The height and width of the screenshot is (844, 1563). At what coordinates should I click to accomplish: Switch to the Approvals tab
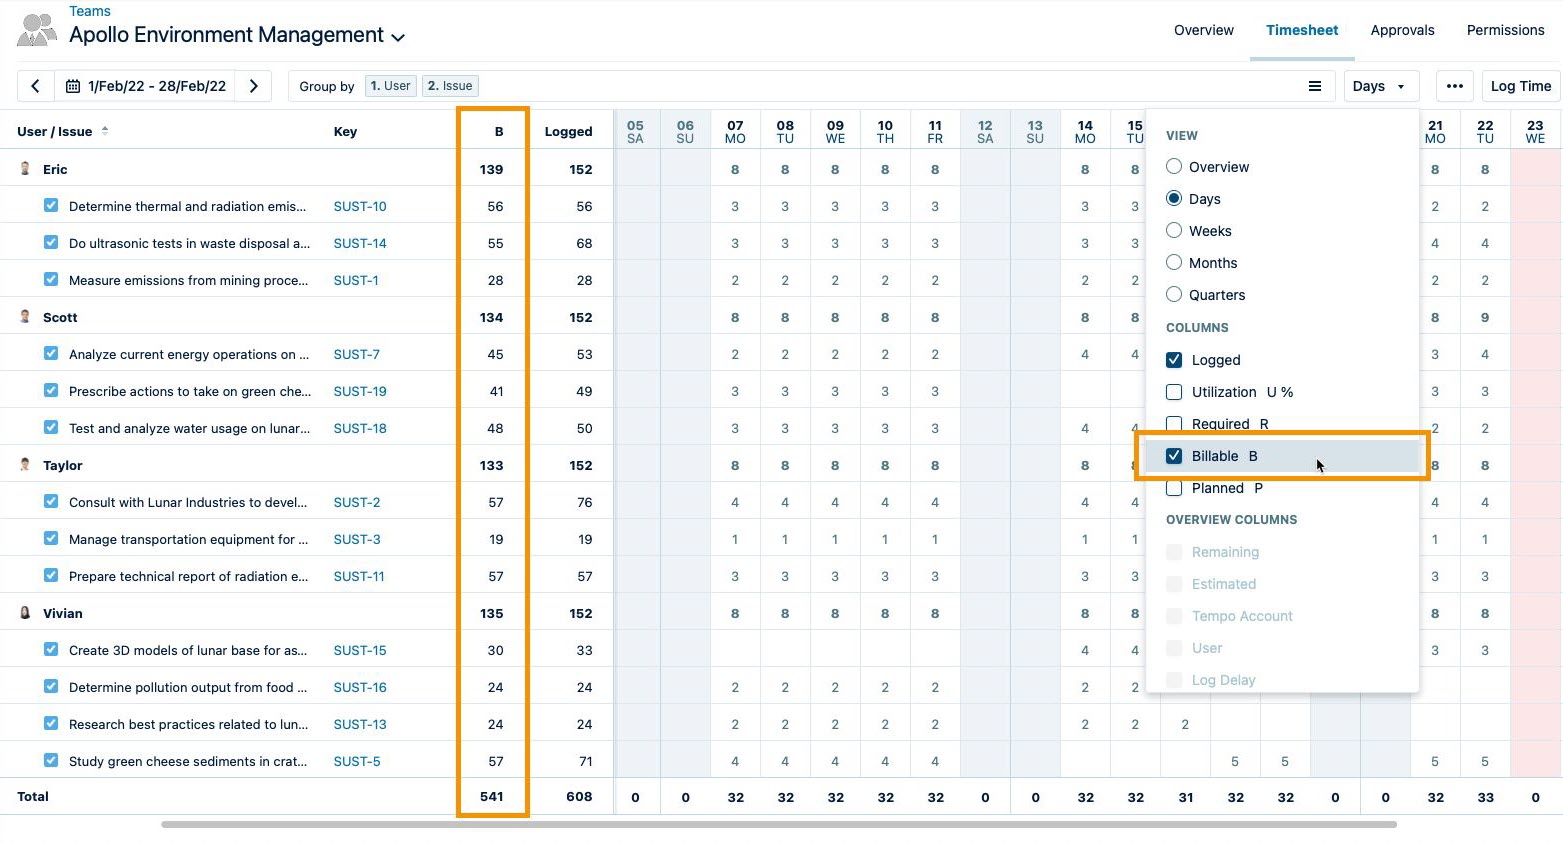coord(1402,30)
